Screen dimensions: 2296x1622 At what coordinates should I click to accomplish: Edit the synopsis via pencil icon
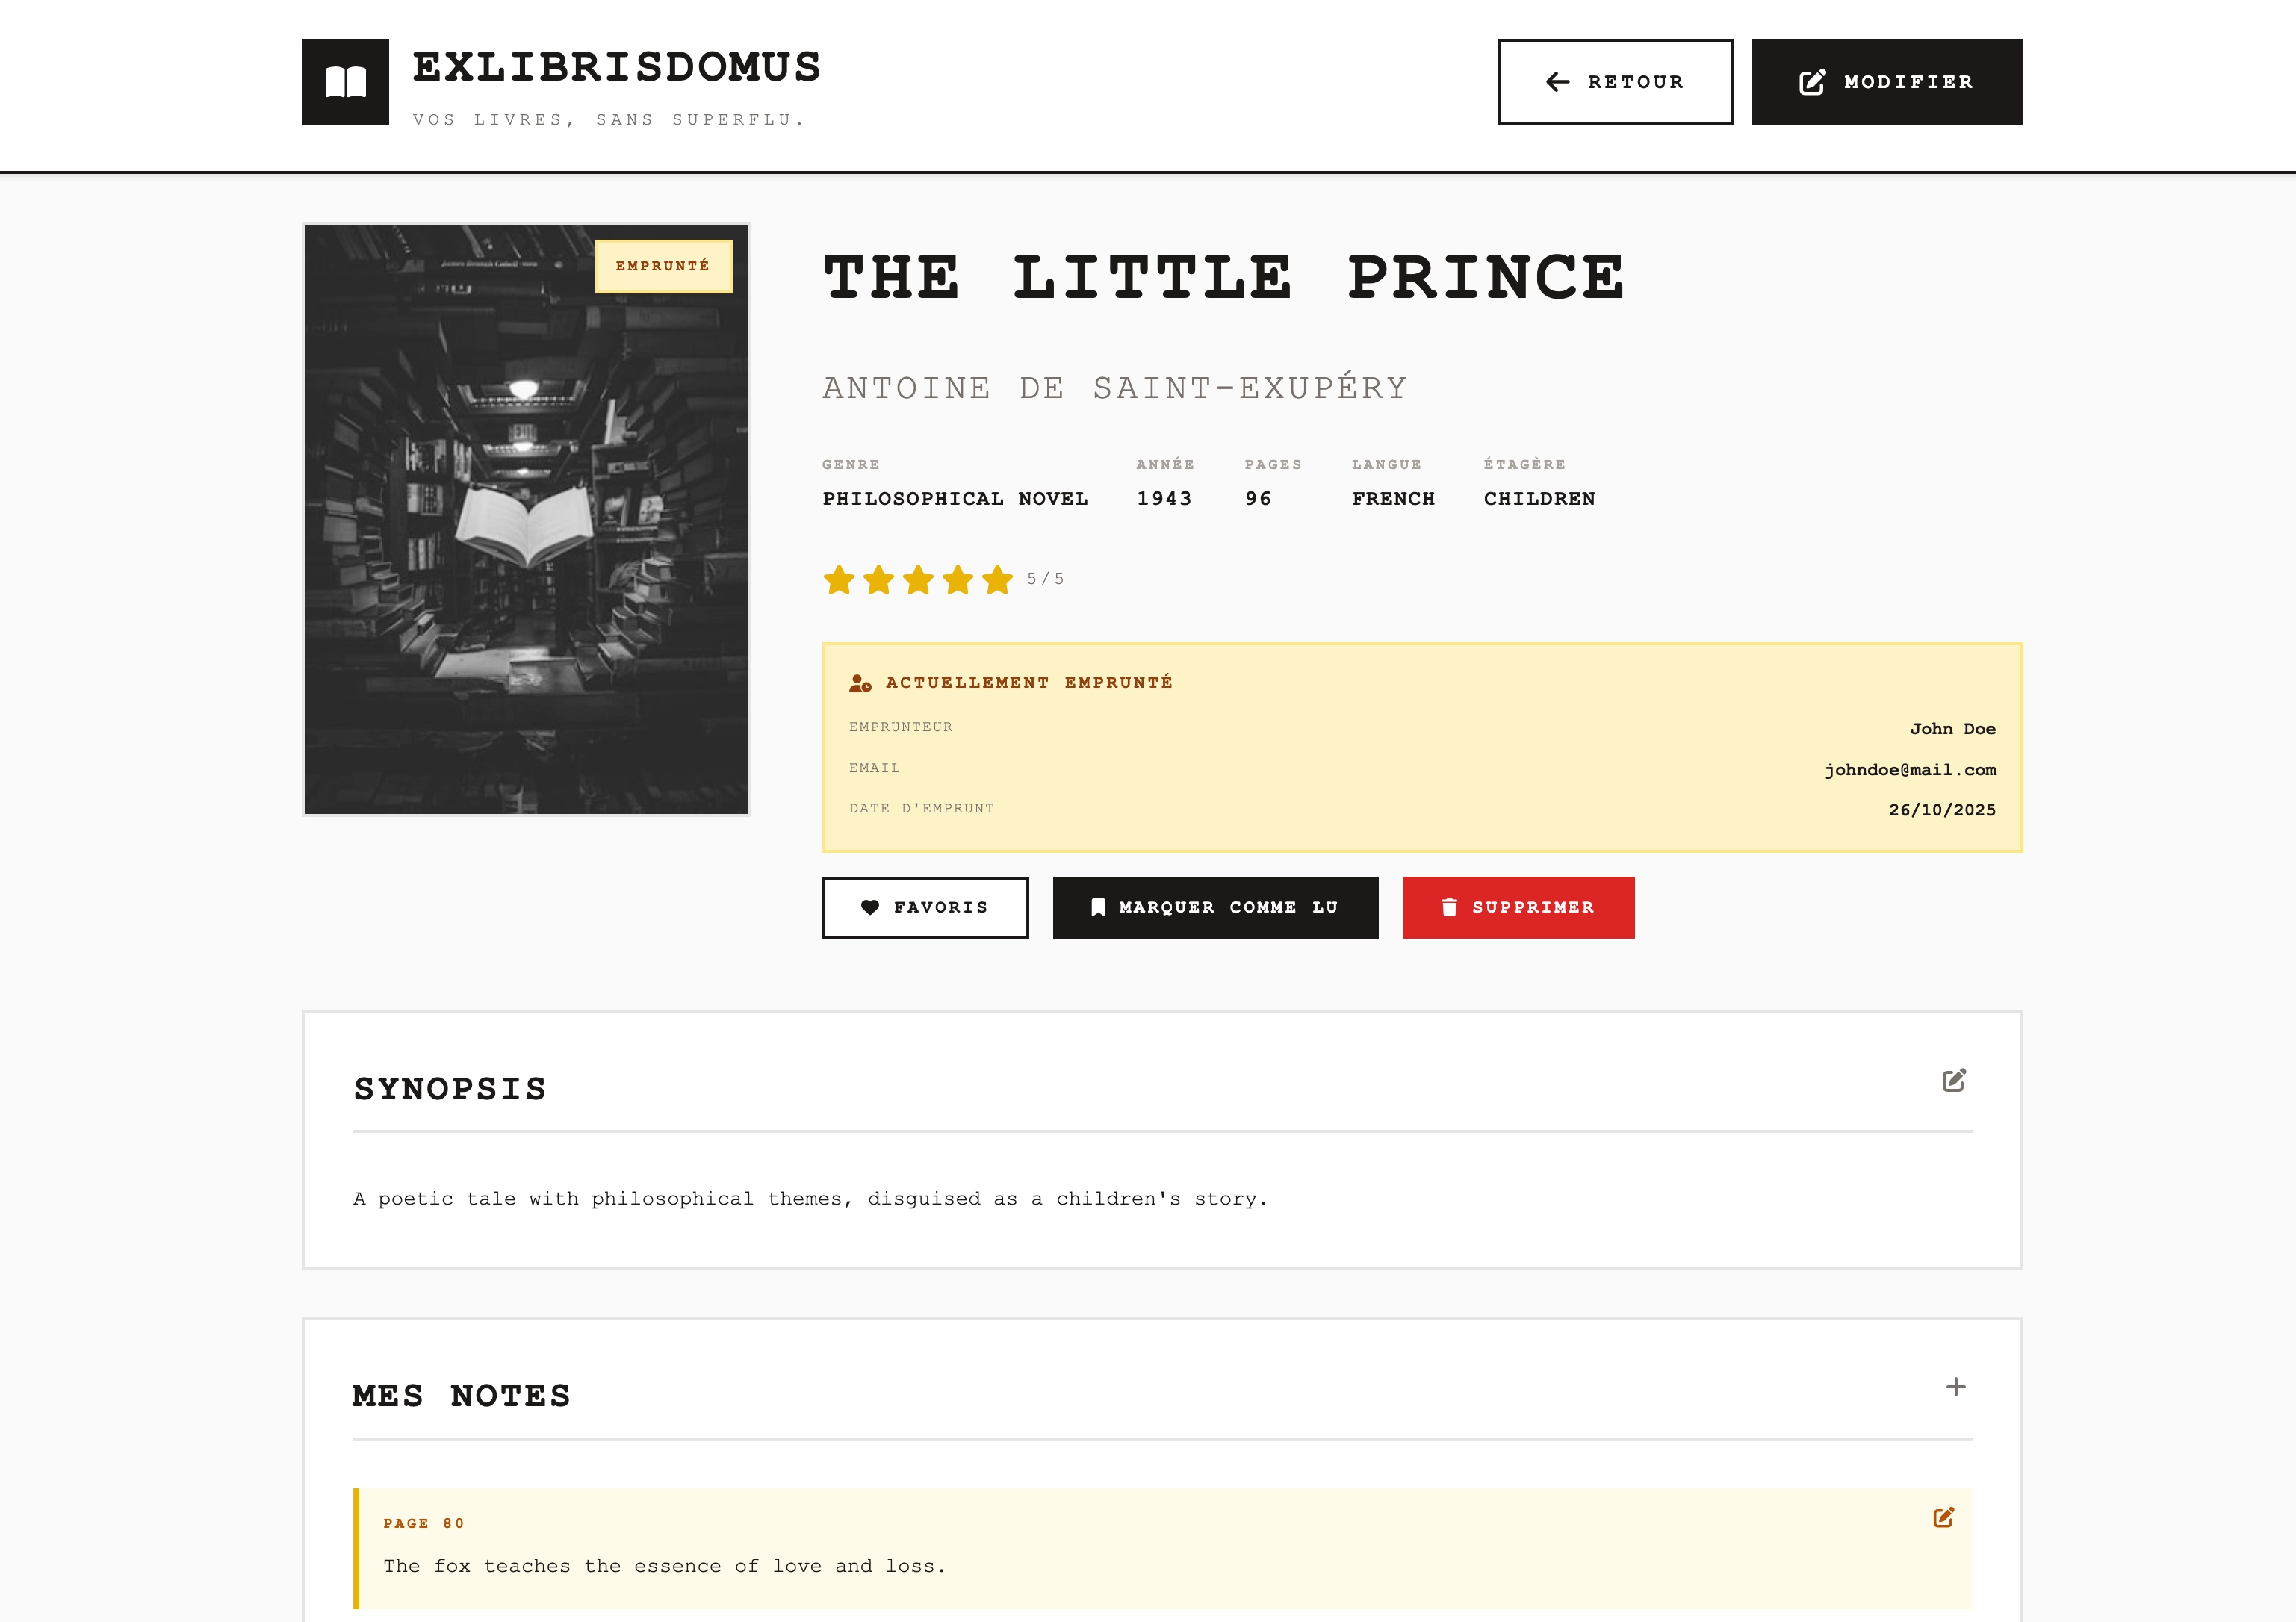point(1953,1080)
